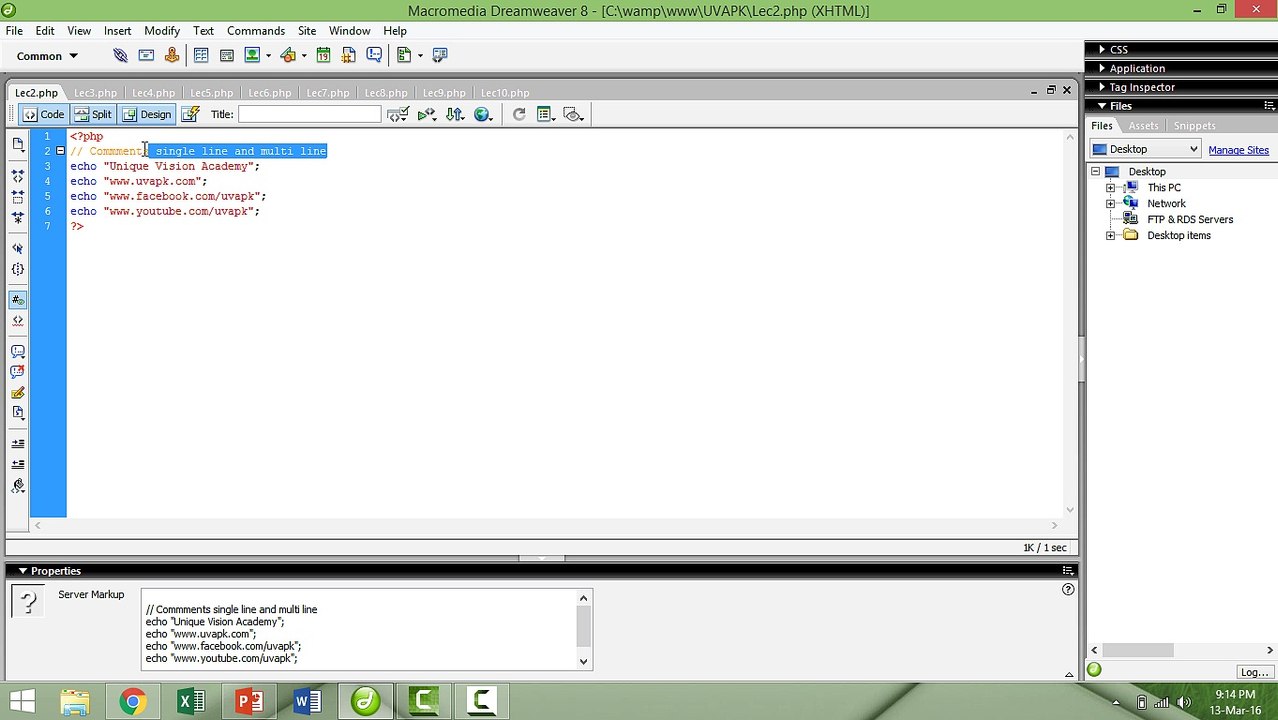Image resolution: width=1278 pixels, height=720 pixels.
Task: Click the Manage Sites link
Action: [x=1238, y=150]
